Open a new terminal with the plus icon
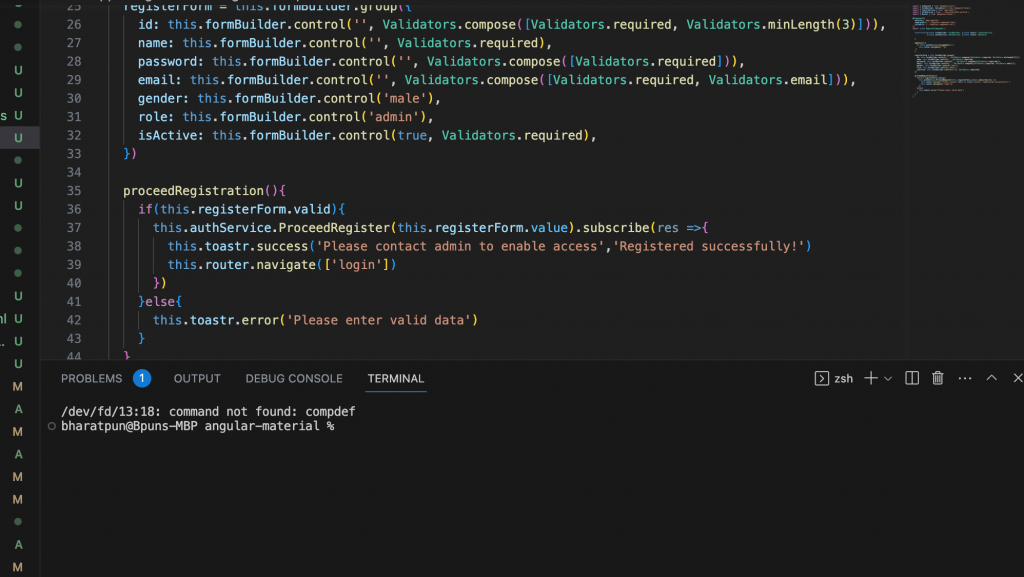The width and height of the screenshot is (1024, 577). coord(871,378)
